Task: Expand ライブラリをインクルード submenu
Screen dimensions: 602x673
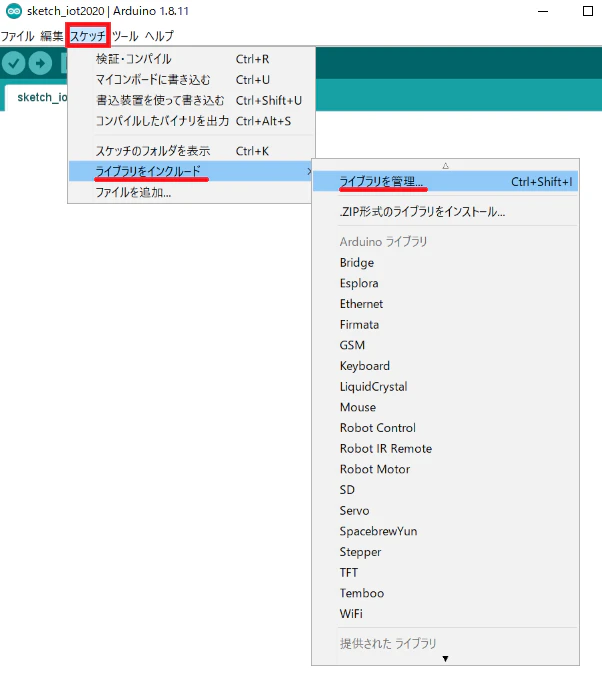Action: pyautogui.click(x=191, y=171)
